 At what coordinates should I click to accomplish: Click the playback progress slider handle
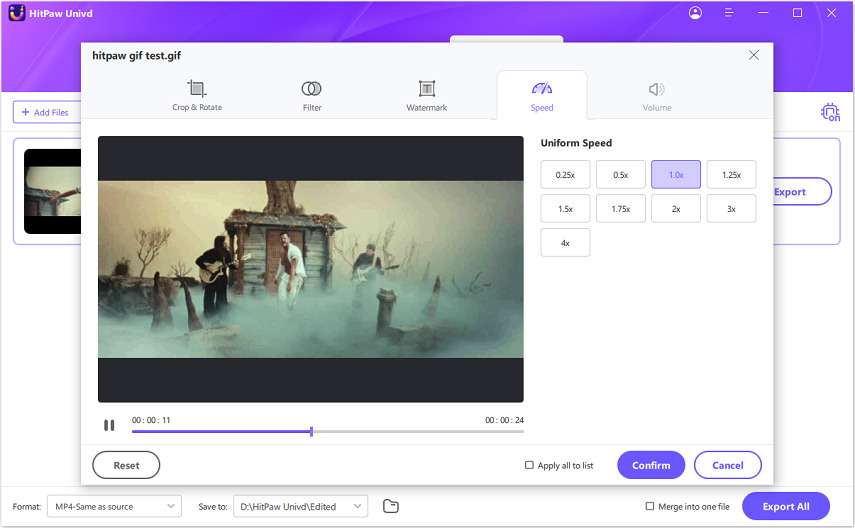click(x=311, y=431)
